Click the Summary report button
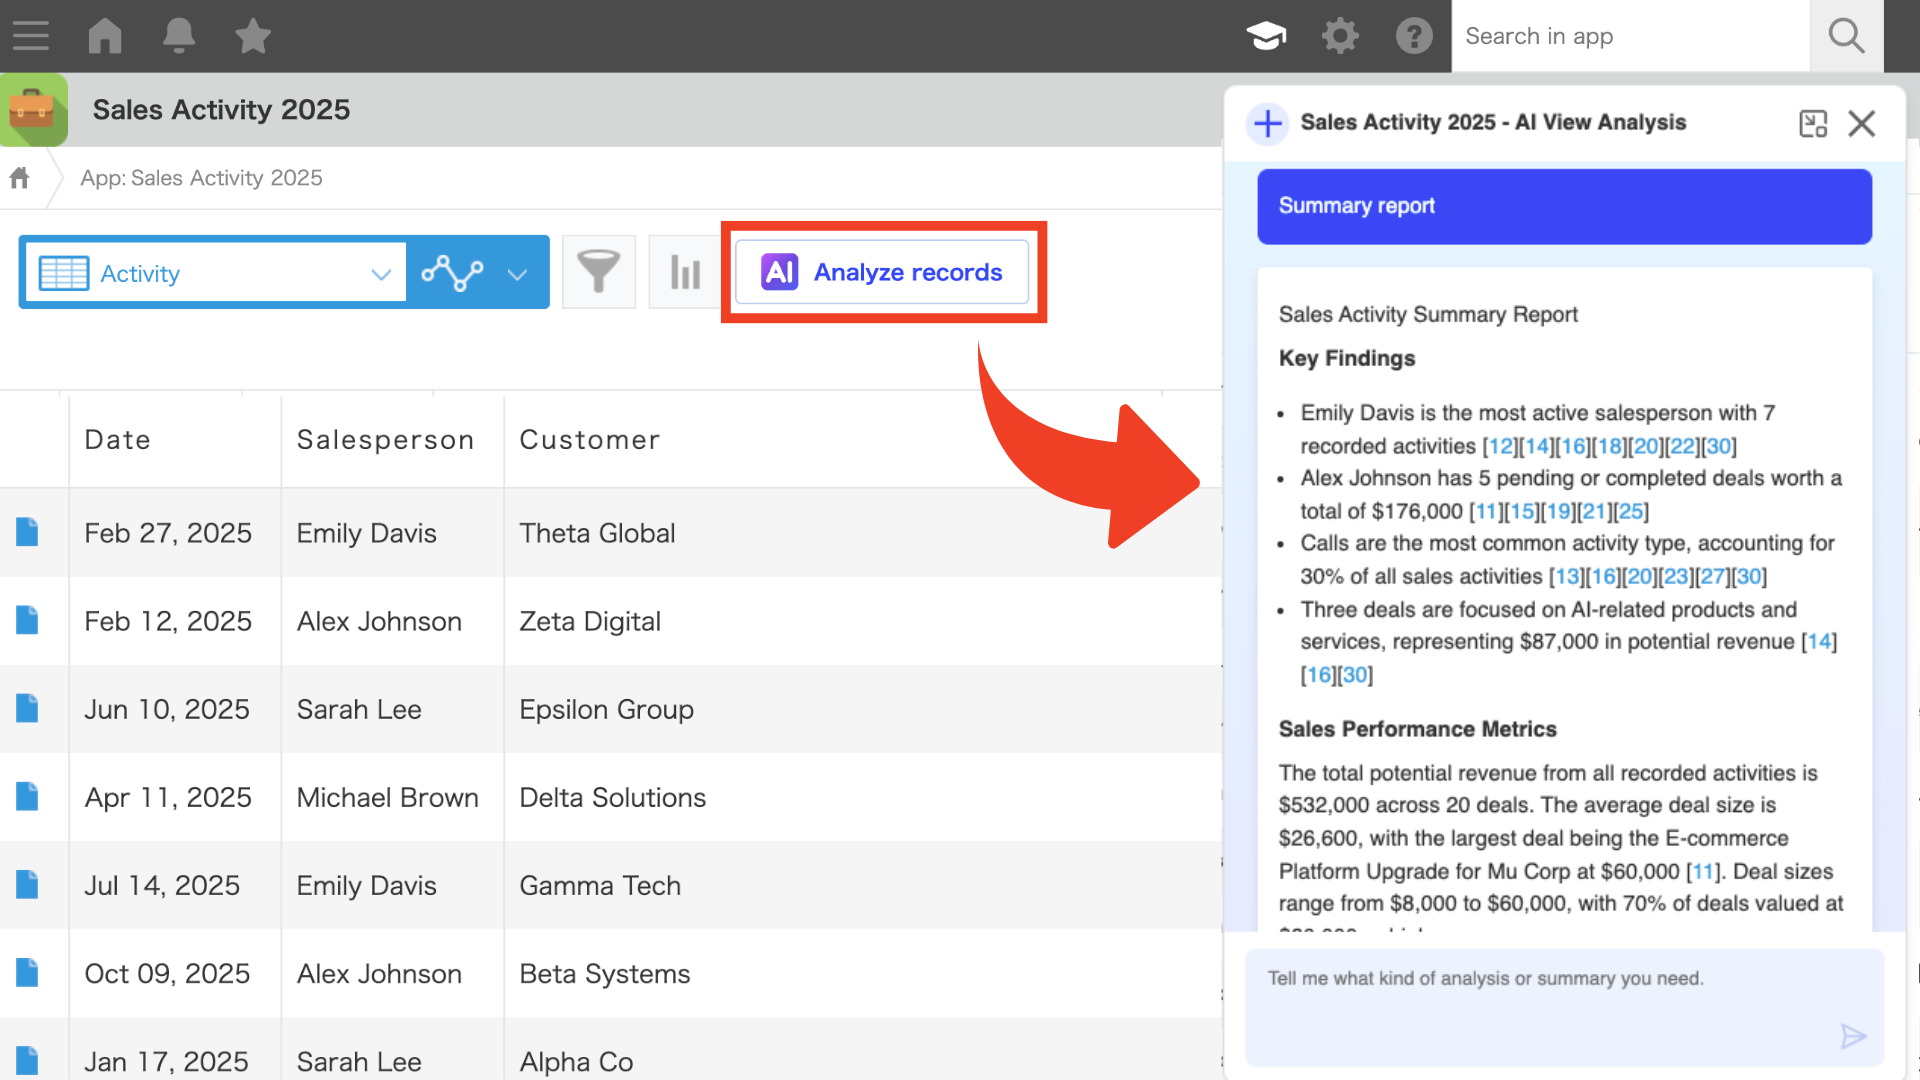Screen dimensions: 1920x1080 pyautogui.click(x=1564, y=206)
